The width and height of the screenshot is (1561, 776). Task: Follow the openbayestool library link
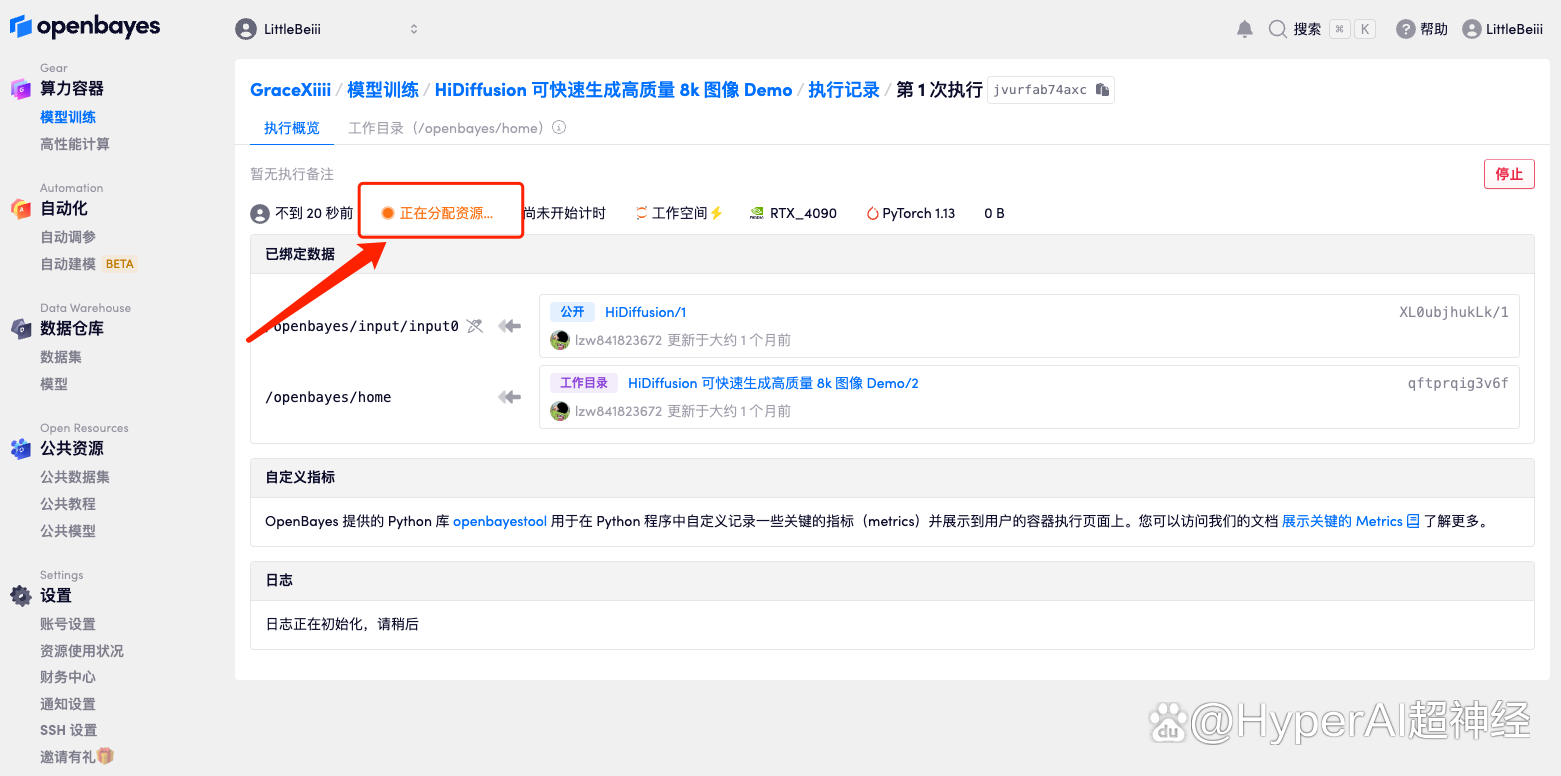499,521
